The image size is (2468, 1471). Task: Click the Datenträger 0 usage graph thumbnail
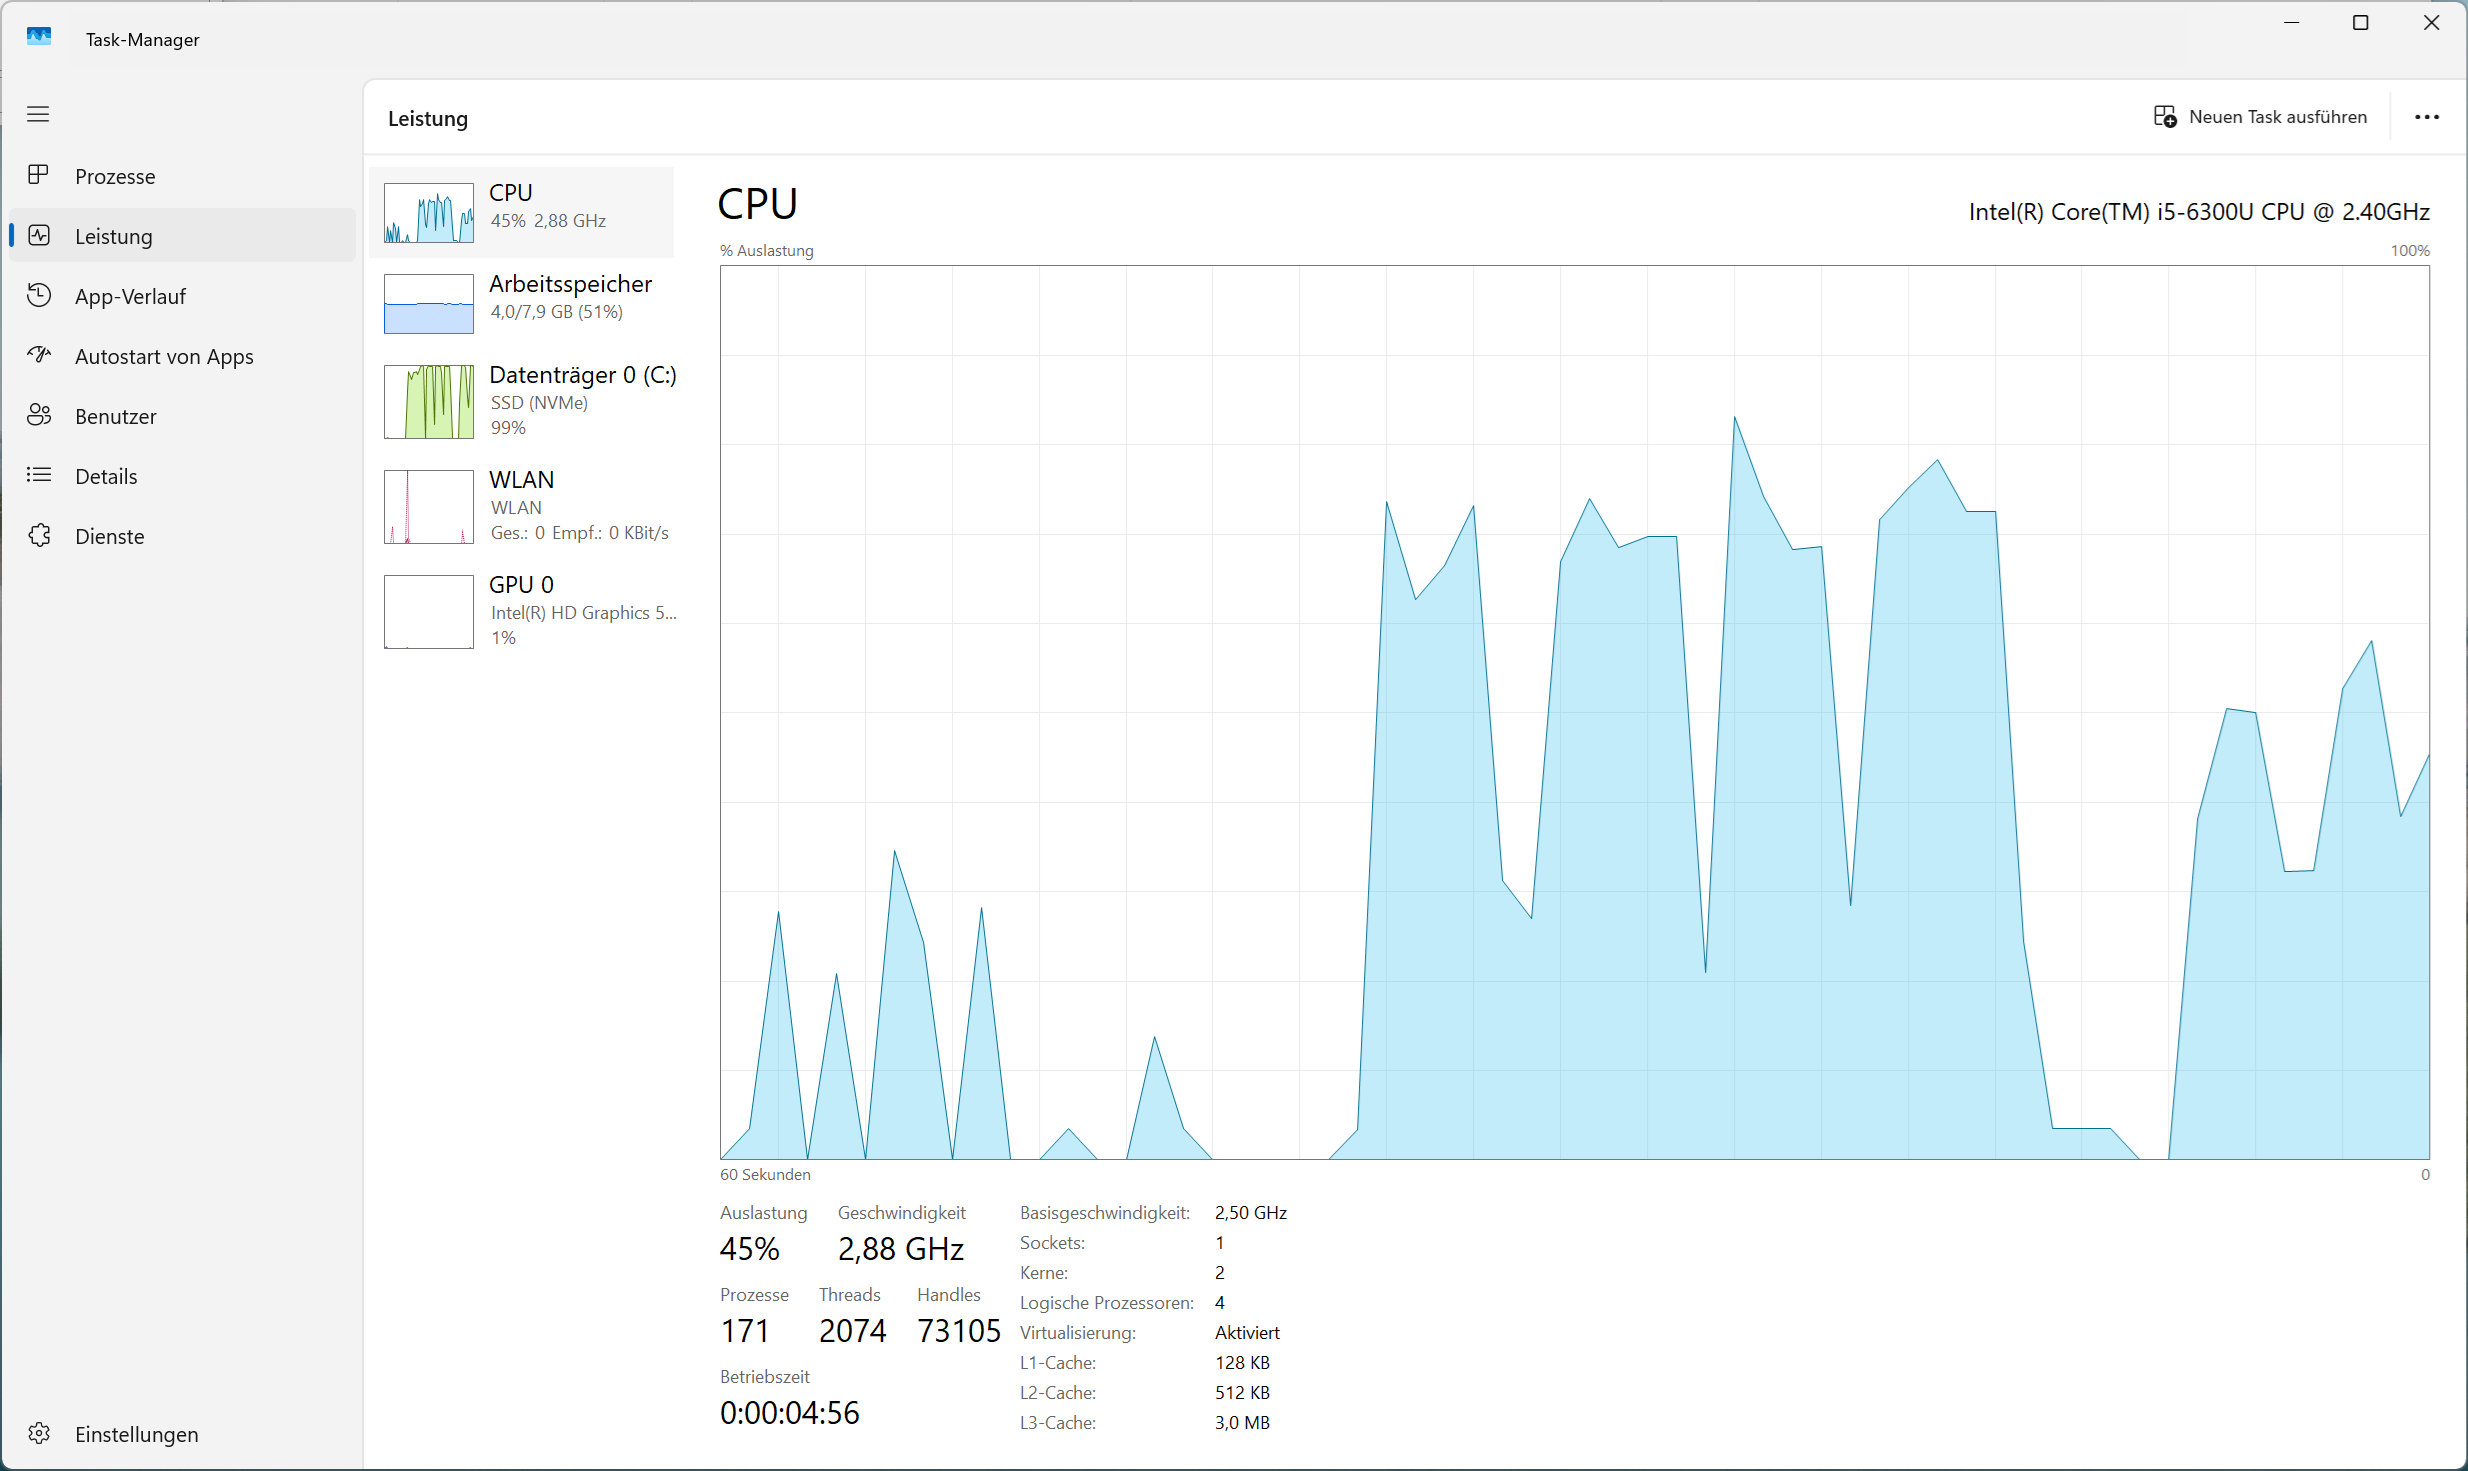(x=428, y=401)
